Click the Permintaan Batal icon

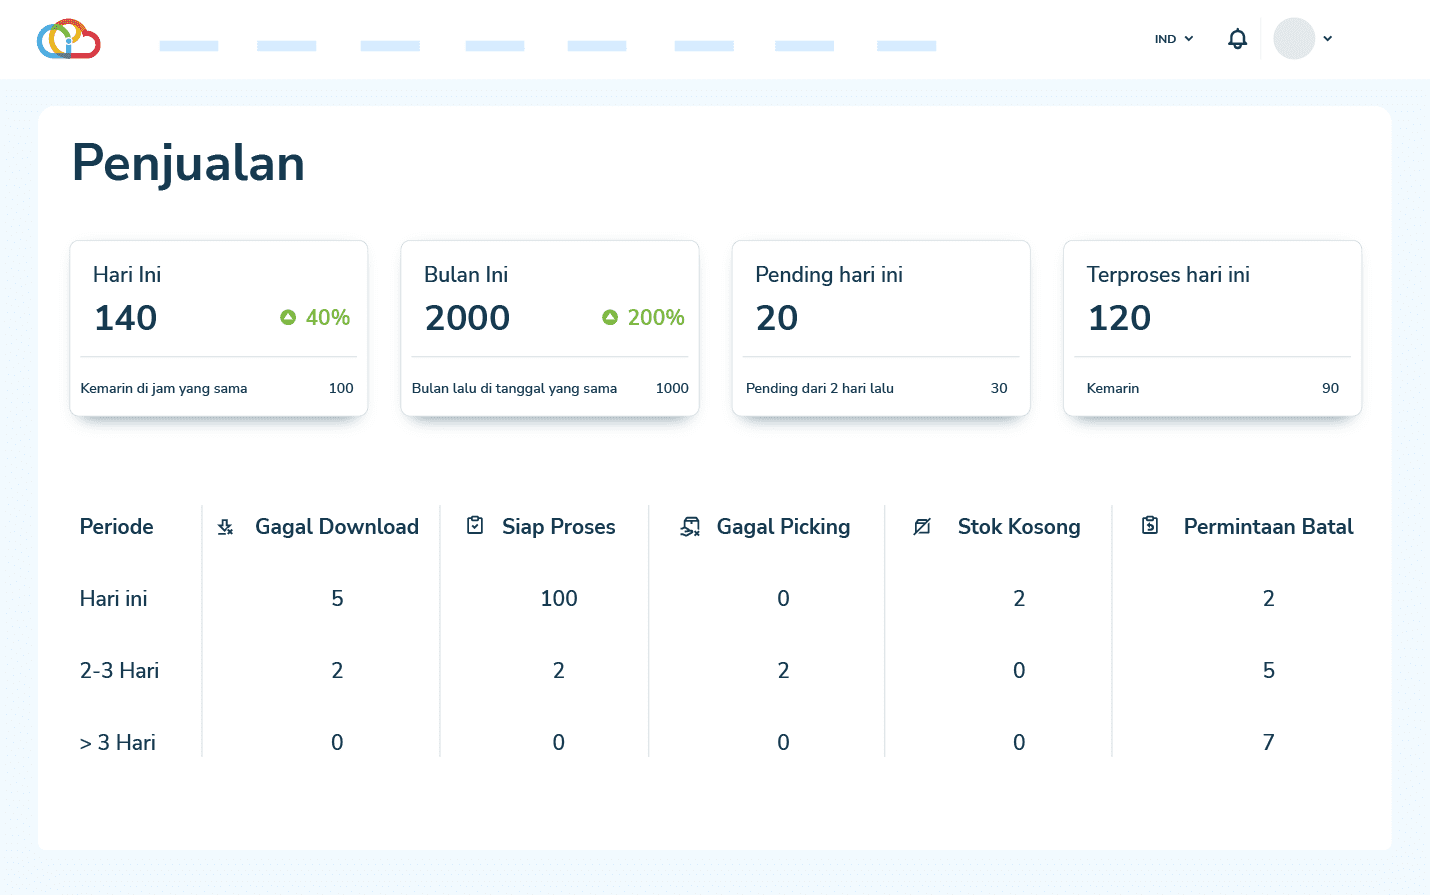pyautogui.click(x=1150, y=526)
